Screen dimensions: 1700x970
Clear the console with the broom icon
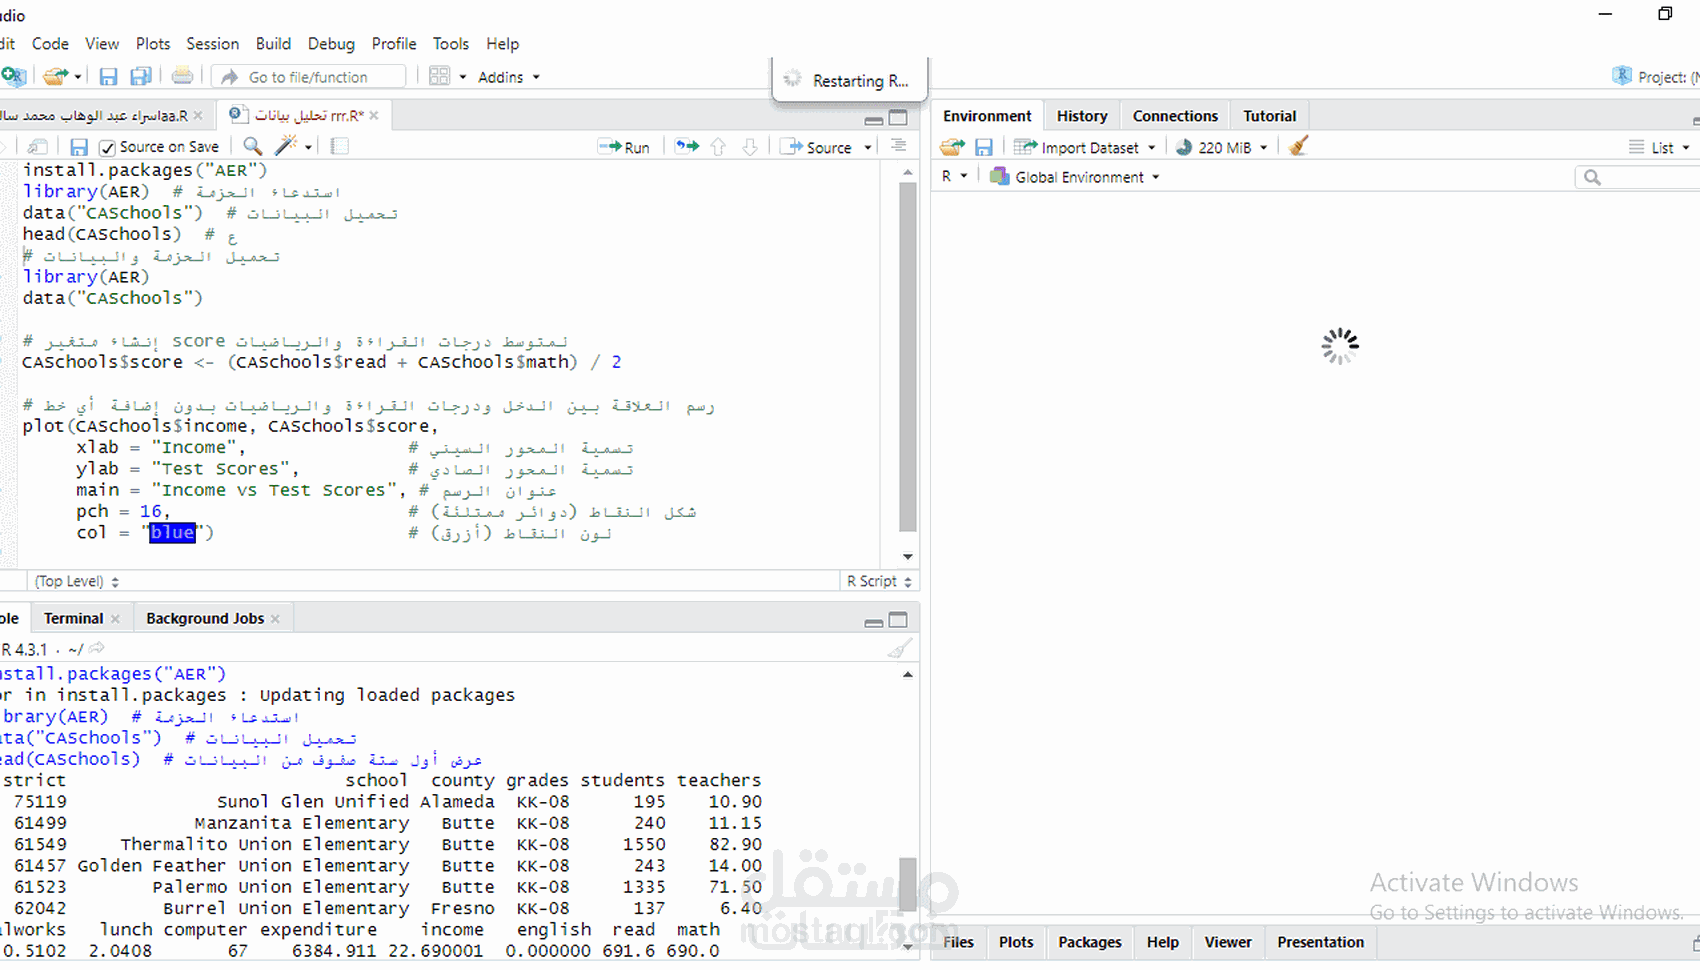tap(899, 649)
